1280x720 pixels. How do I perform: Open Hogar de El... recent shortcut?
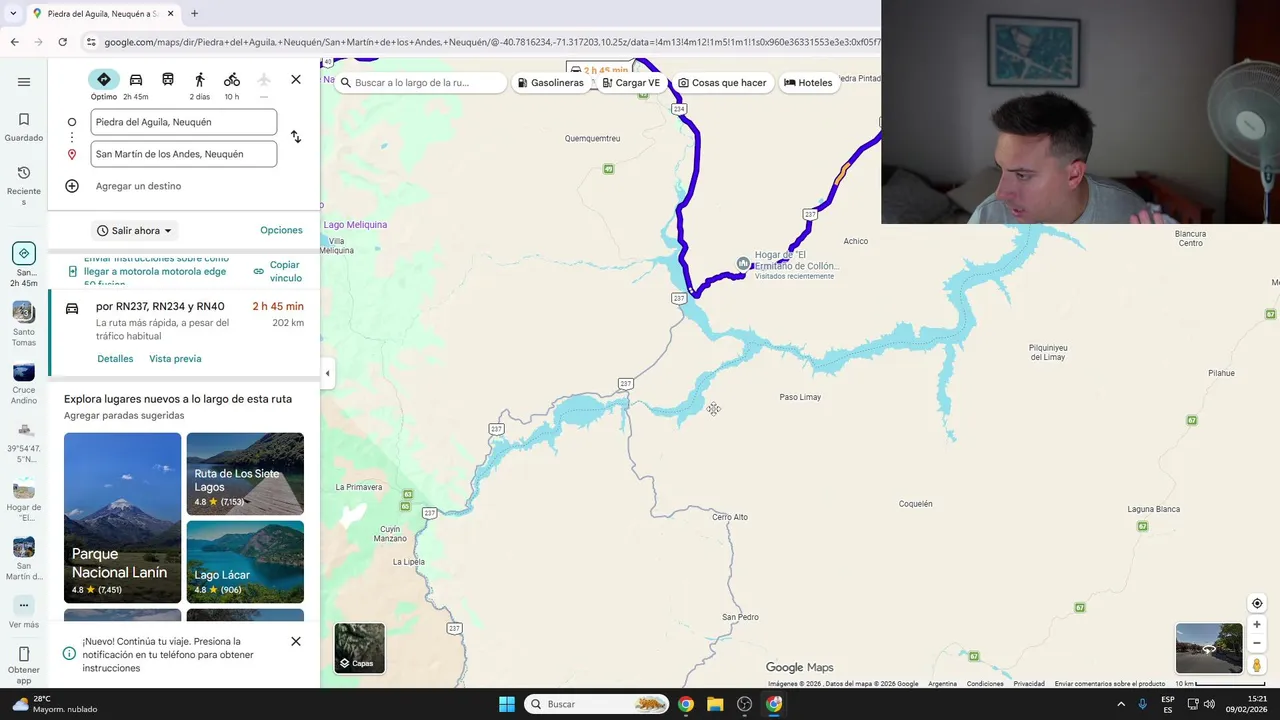click(x=24, y=500)
